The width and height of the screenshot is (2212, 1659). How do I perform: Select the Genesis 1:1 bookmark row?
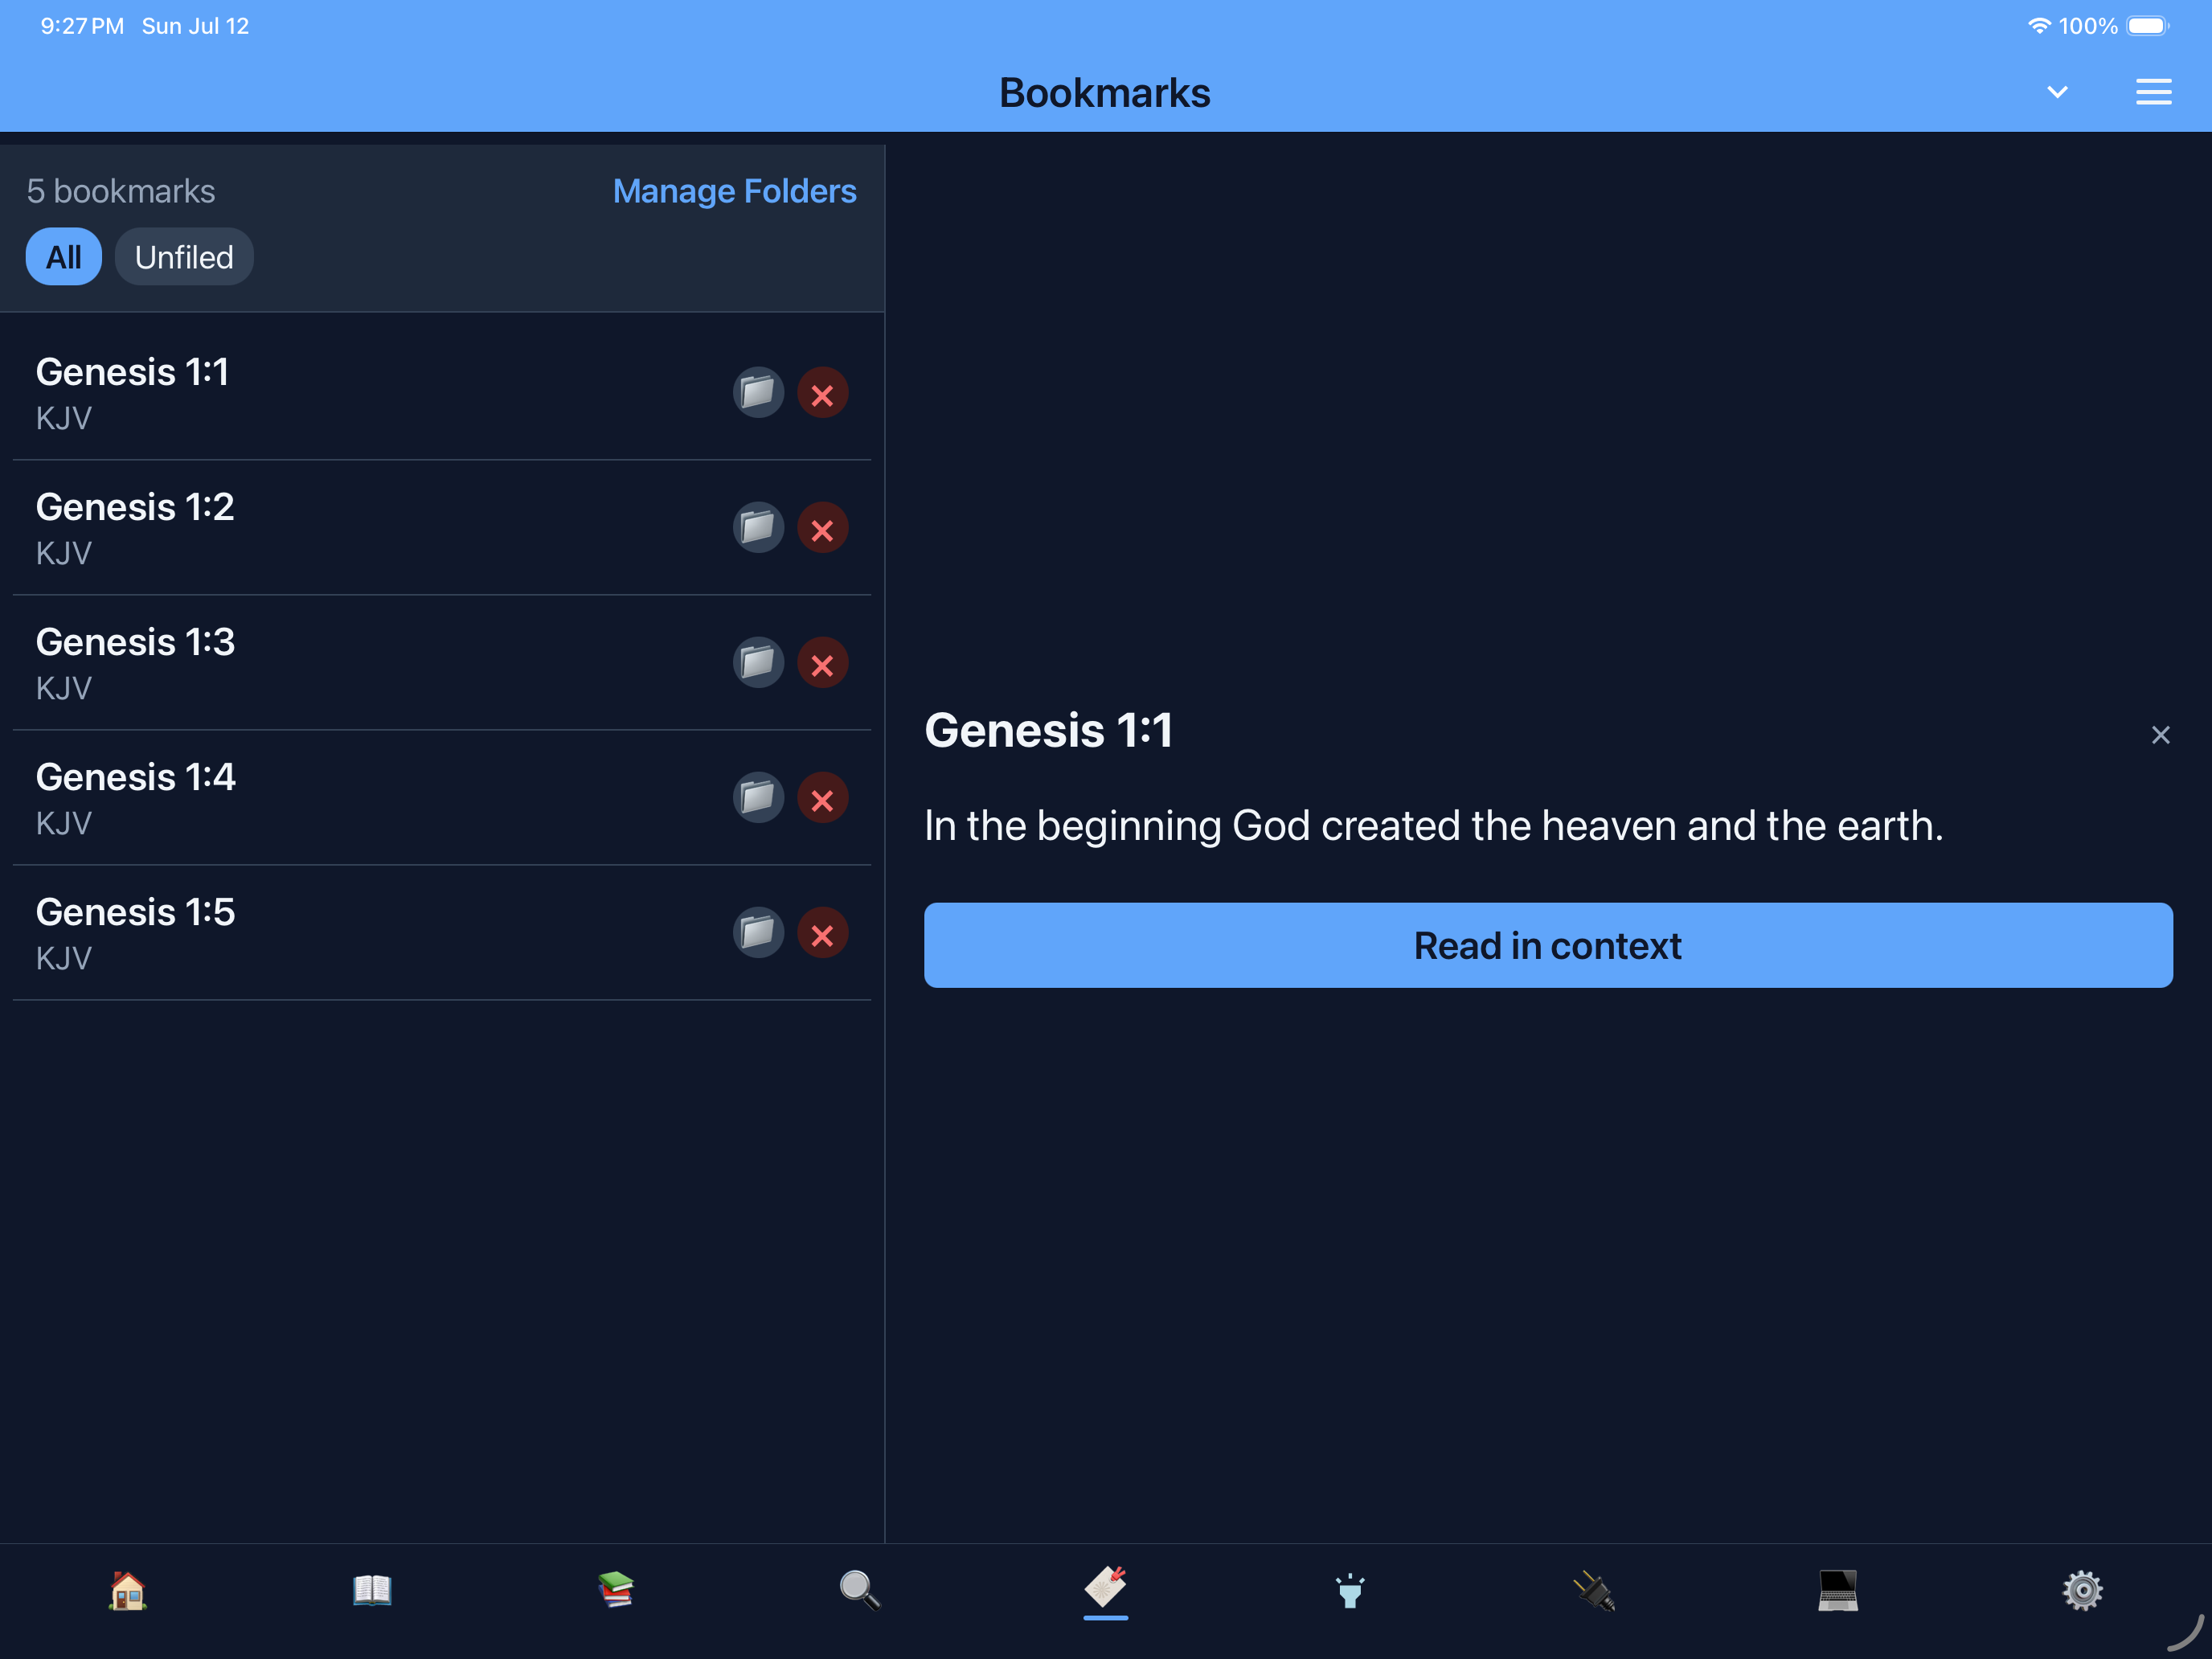coord(442,393)
